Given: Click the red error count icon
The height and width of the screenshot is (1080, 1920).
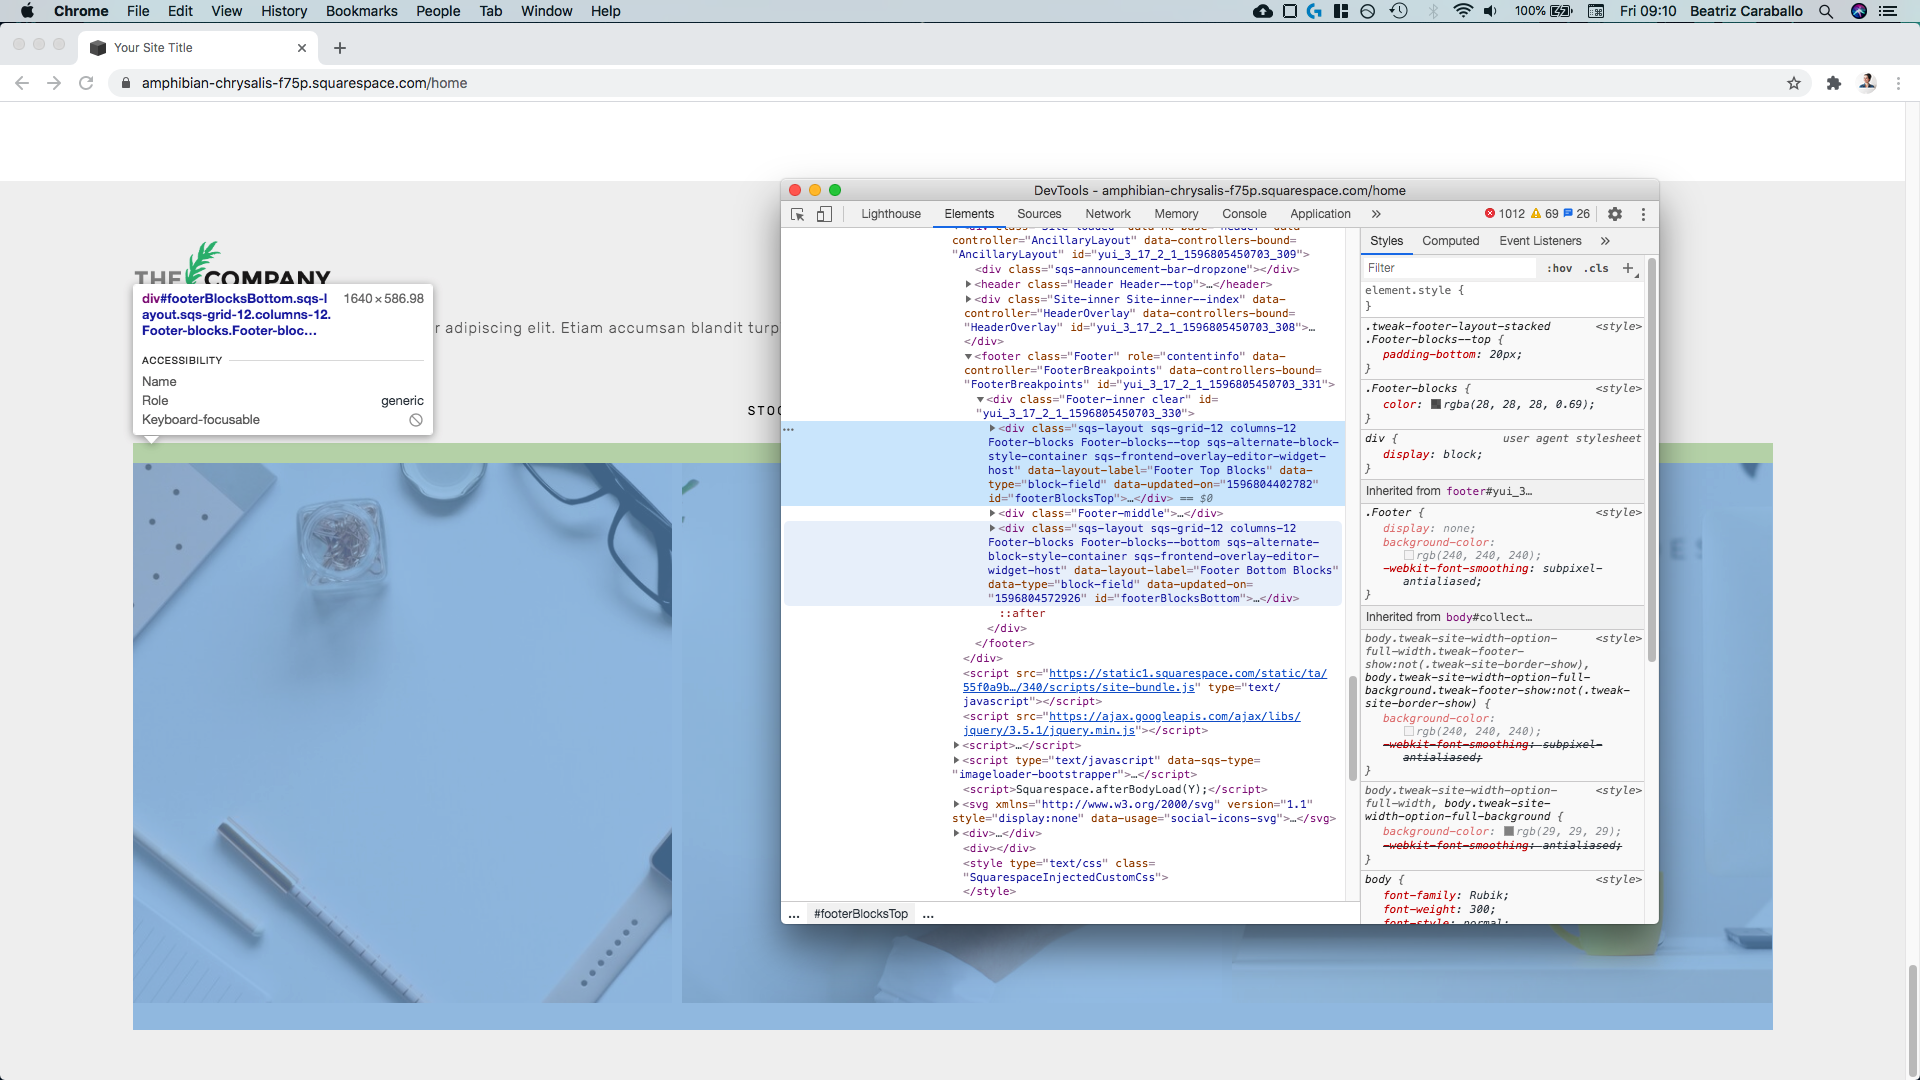Looking at the screenshot, I should coord(1490,214).
